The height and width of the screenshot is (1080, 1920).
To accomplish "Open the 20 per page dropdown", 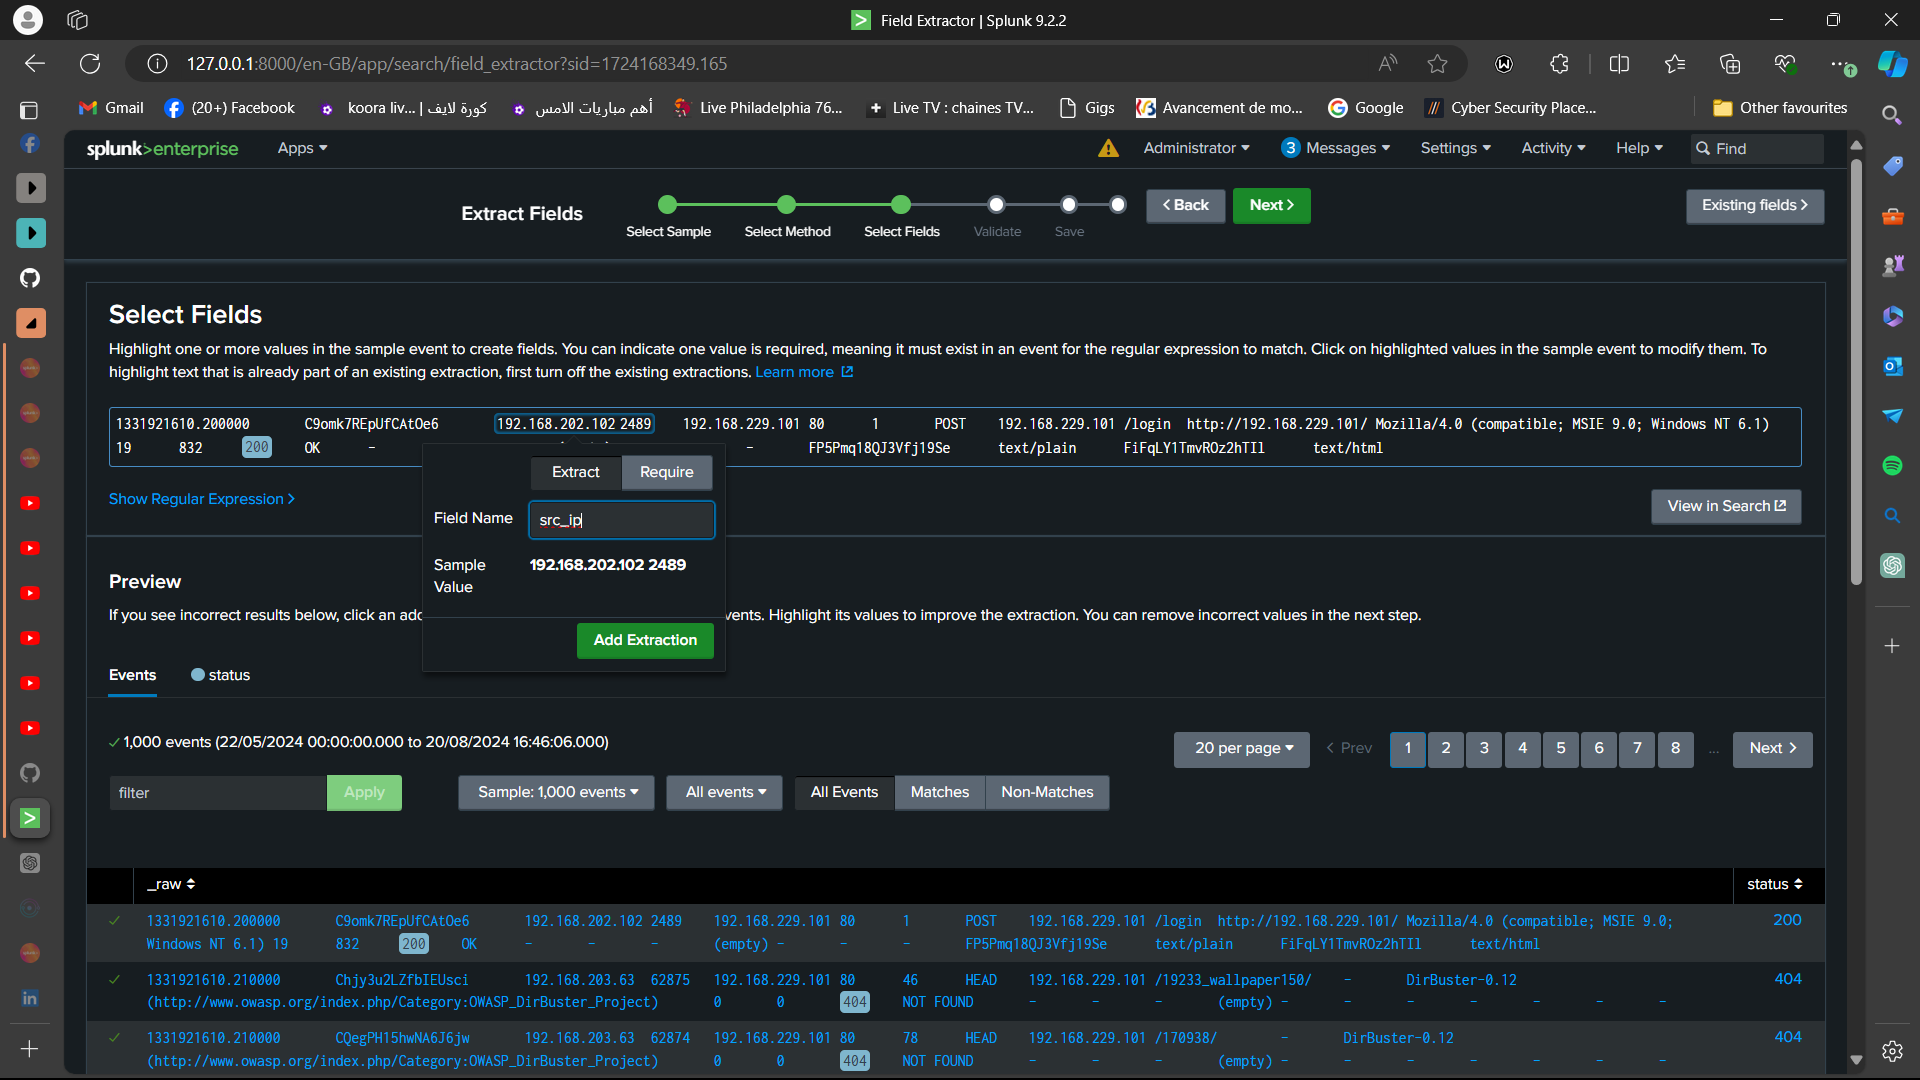I will [x=1242, y=749].
